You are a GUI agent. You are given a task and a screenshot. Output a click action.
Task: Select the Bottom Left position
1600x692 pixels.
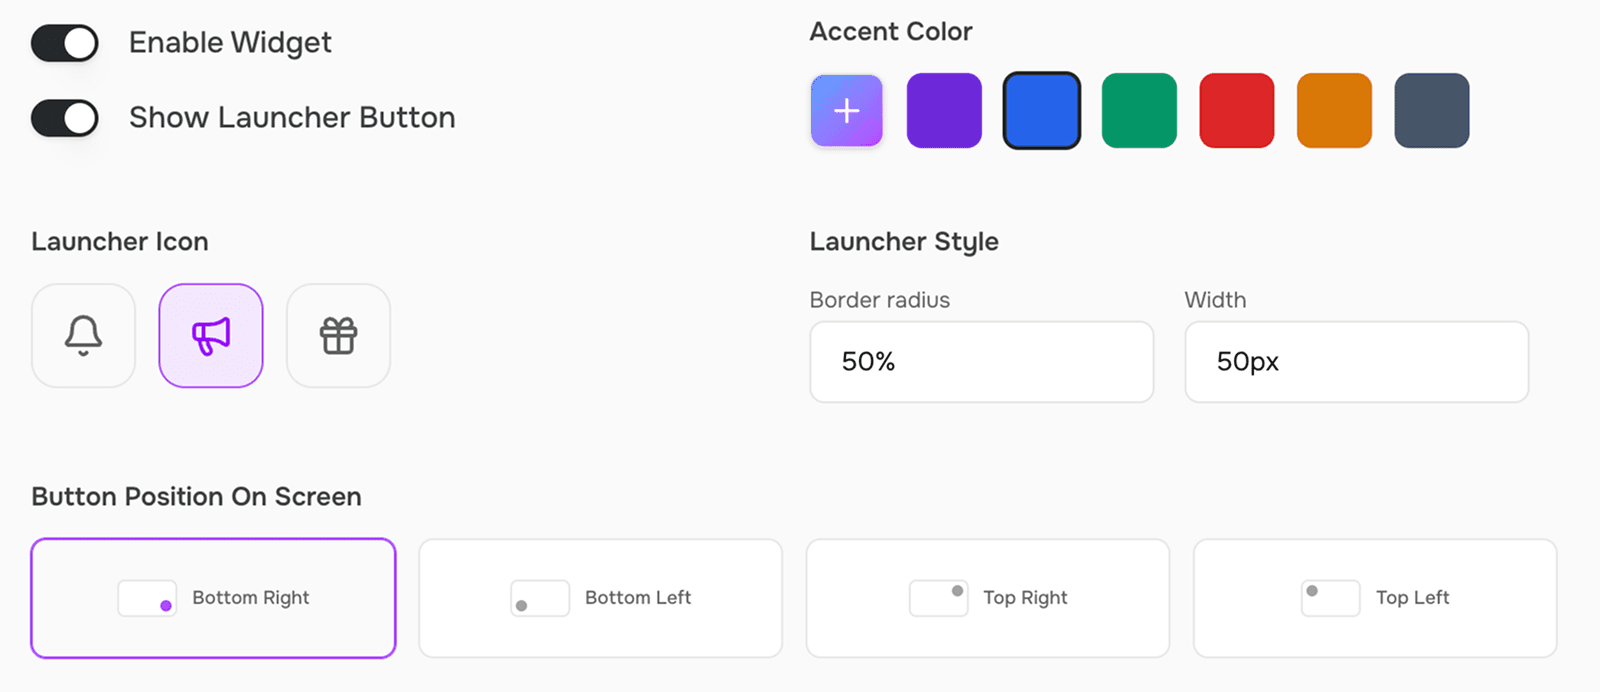(599, 598)
